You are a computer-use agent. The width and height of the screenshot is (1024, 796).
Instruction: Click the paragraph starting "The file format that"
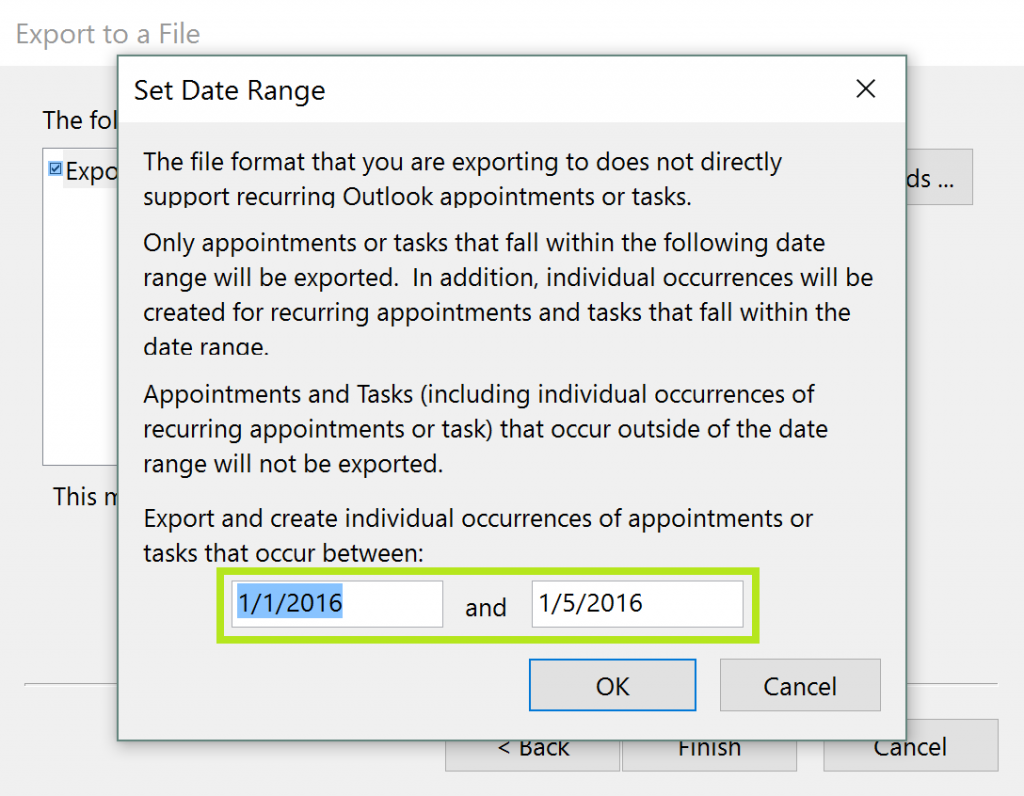[462, 178]
